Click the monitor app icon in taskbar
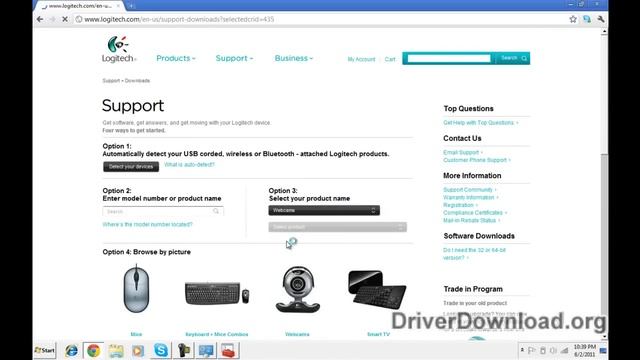Viewport: 640px width, 360px height. [x=206, y=351]
